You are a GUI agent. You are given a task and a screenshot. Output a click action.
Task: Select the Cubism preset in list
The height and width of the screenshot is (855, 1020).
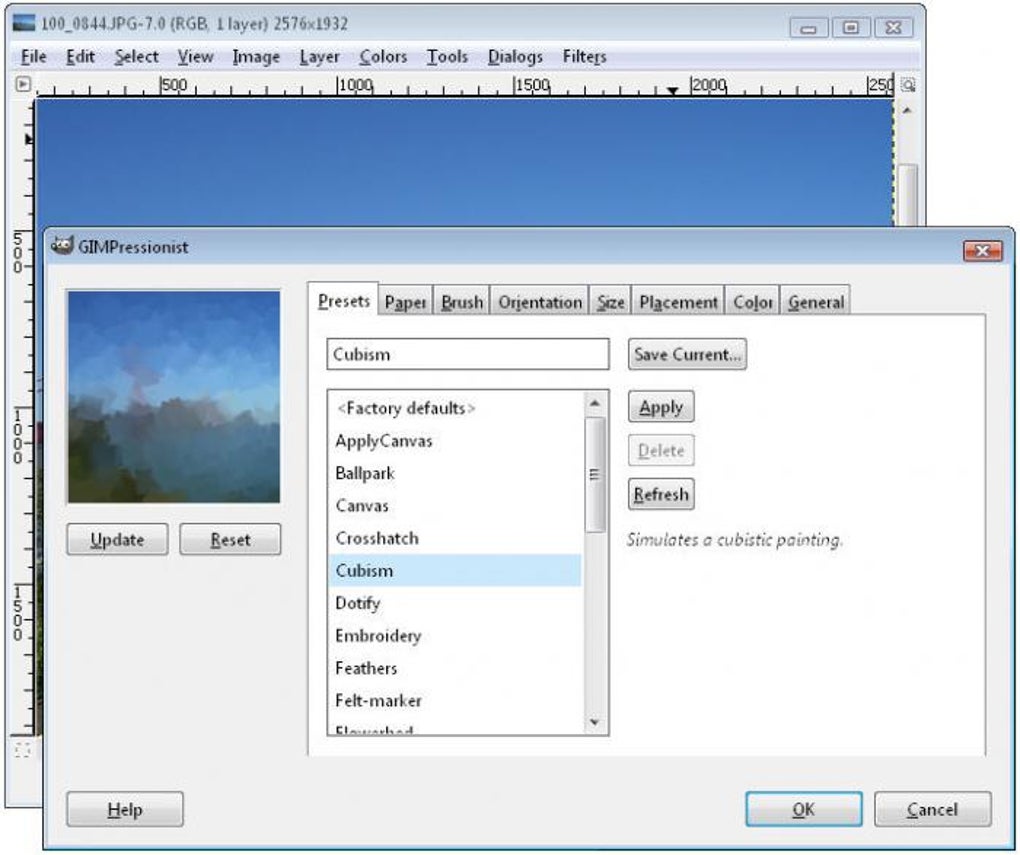455,571
